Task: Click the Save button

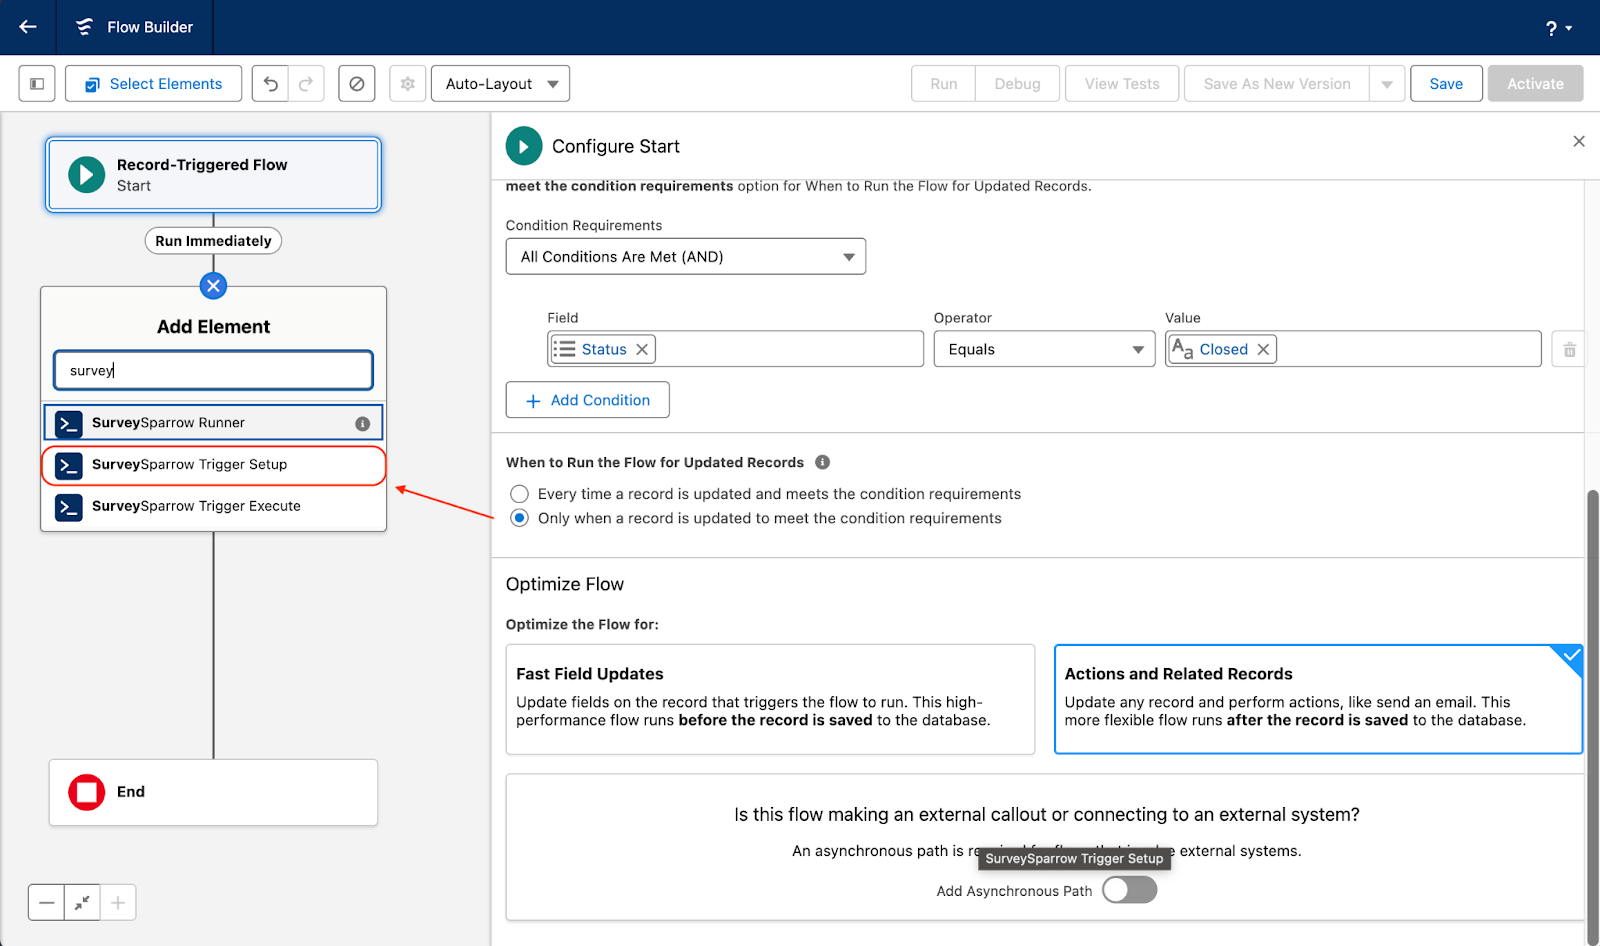Action: click(x=1445, y=84)
